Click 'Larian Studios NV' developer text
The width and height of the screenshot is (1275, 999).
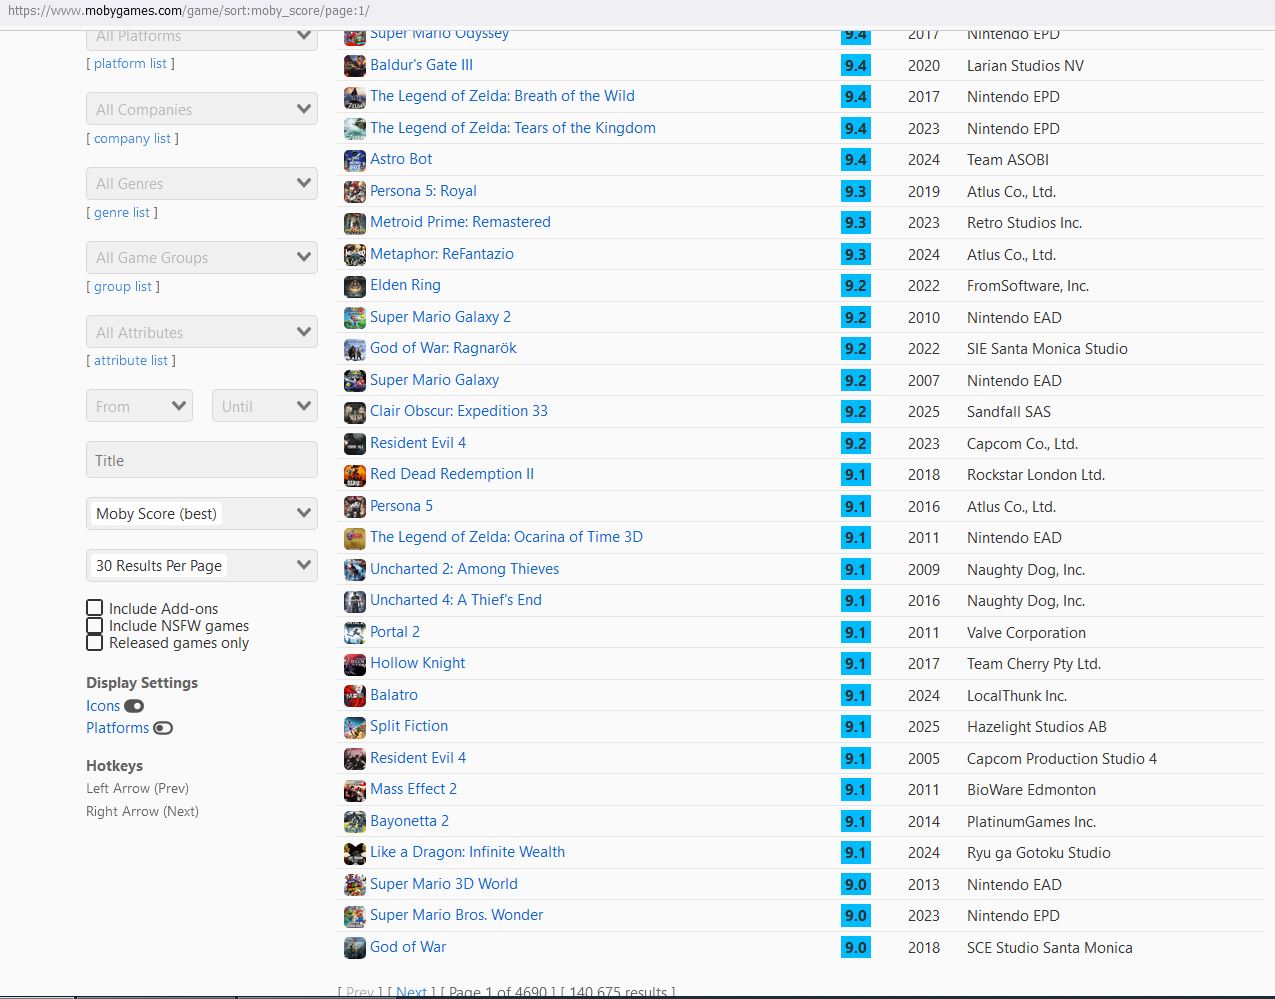[1025, 66]
